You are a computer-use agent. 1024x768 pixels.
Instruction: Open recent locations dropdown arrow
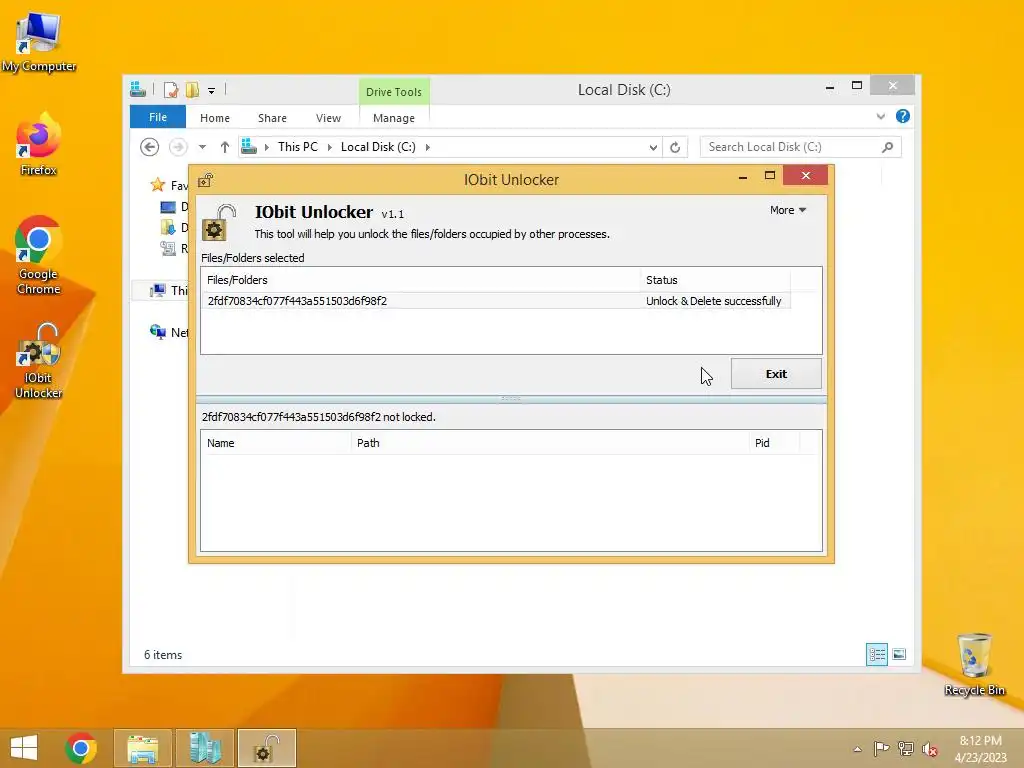[x=202, y=147]
